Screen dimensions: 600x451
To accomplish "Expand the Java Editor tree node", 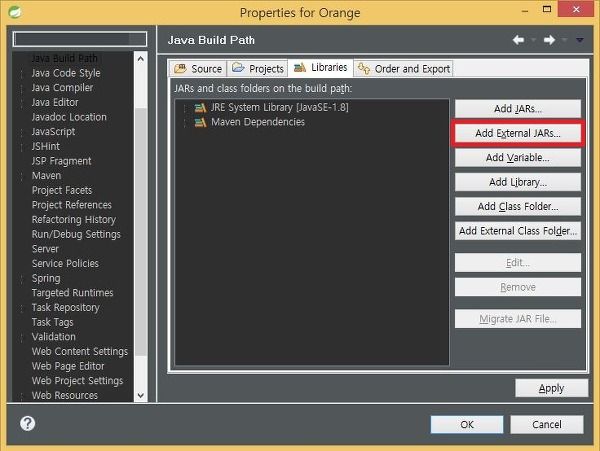I will coord(22,103).
